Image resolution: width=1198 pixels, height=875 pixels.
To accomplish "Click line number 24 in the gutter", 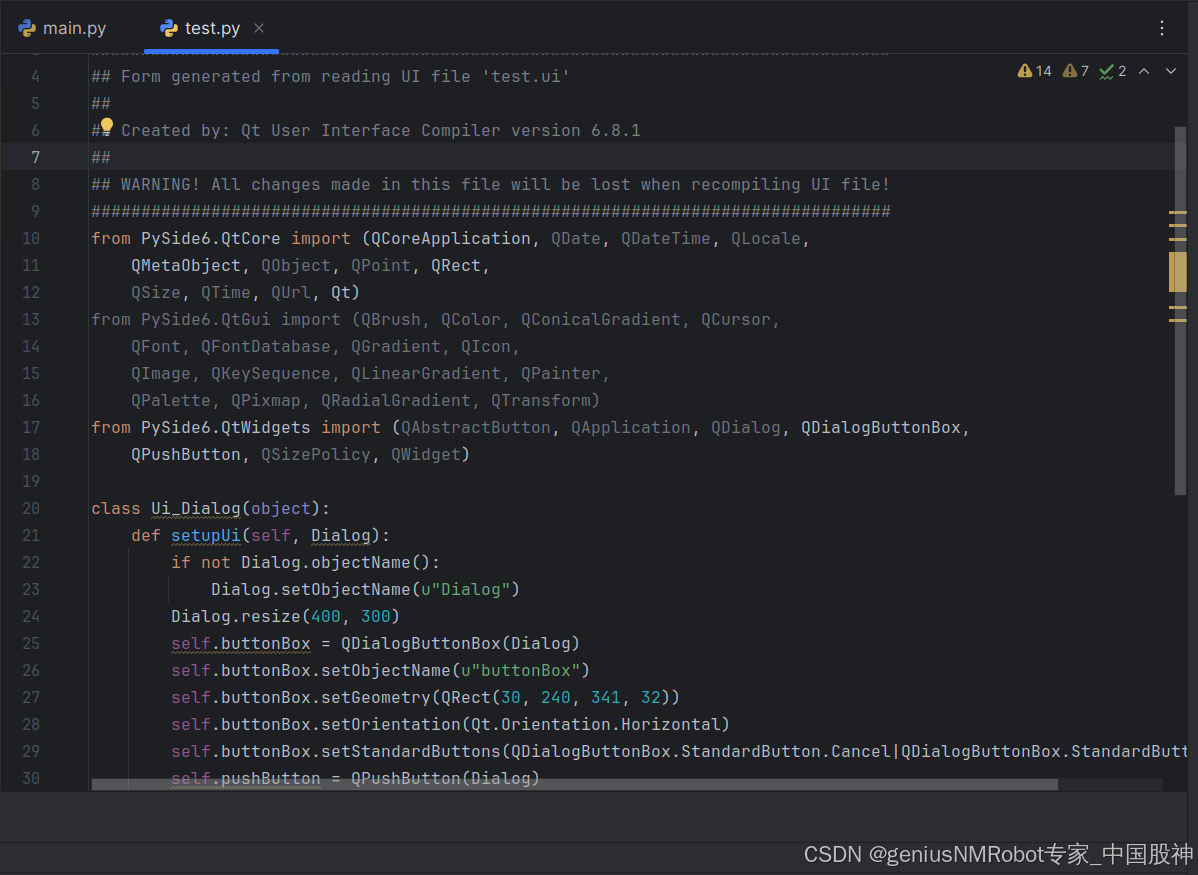I will [31, 616].
